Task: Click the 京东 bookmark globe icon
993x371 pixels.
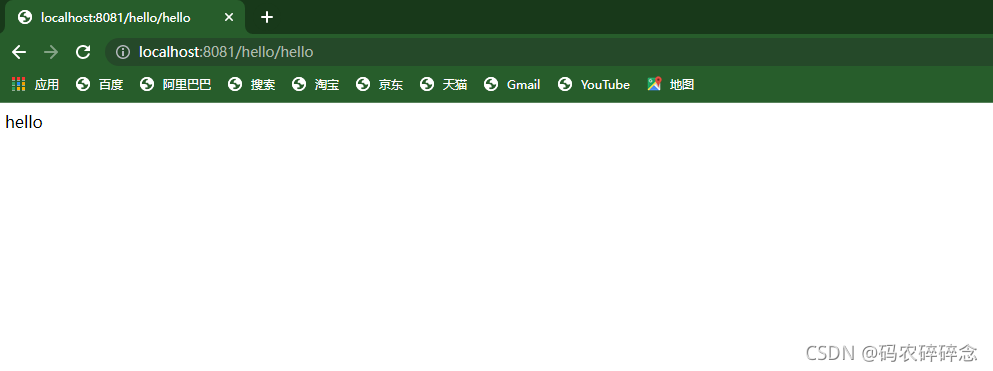Action: [x=363, y=84]
